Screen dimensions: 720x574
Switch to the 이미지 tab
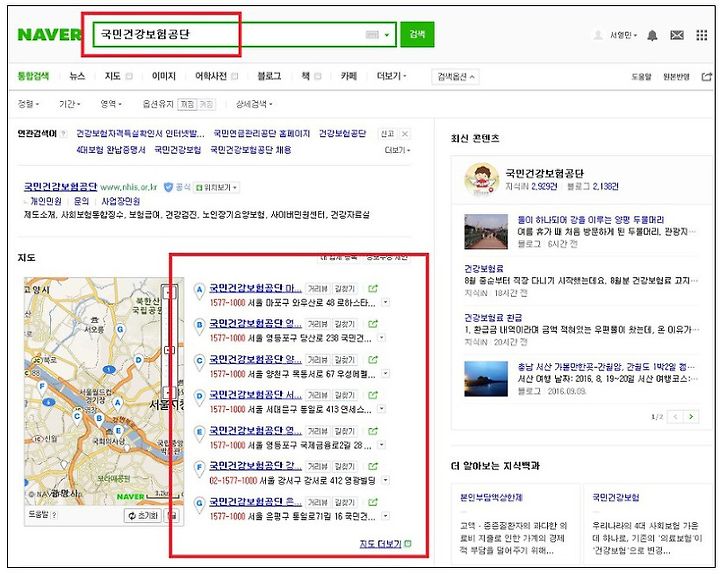coord(163,76)
